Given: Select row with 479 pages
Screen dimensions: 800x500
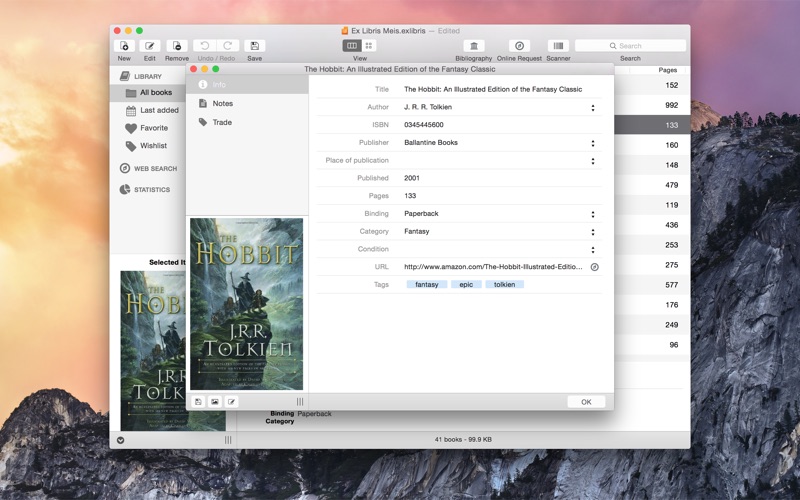Looking at the screenshot, I should (652, 185).
